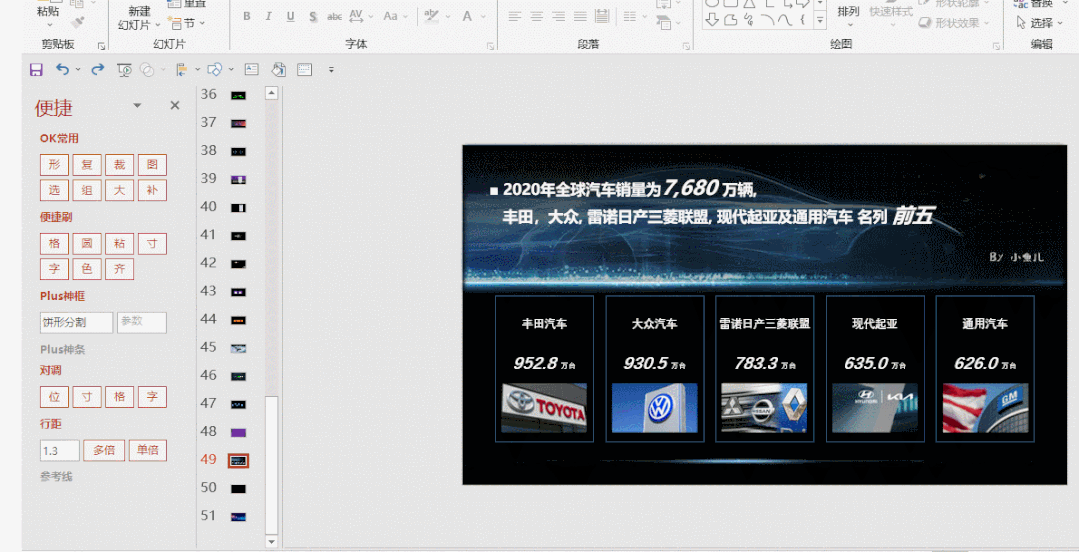
Task: Apply bold formatting
Action: tap(246, 16)
